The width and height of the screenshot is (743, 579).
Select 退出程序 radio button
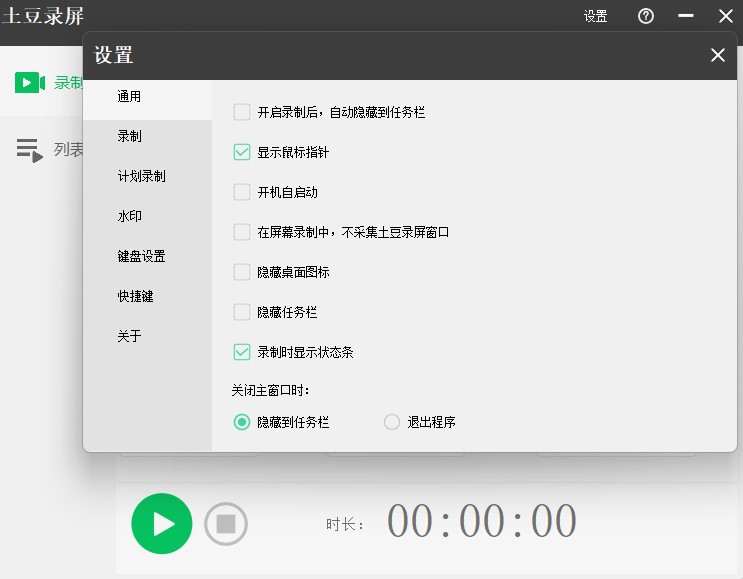click(x=392, y=422)
